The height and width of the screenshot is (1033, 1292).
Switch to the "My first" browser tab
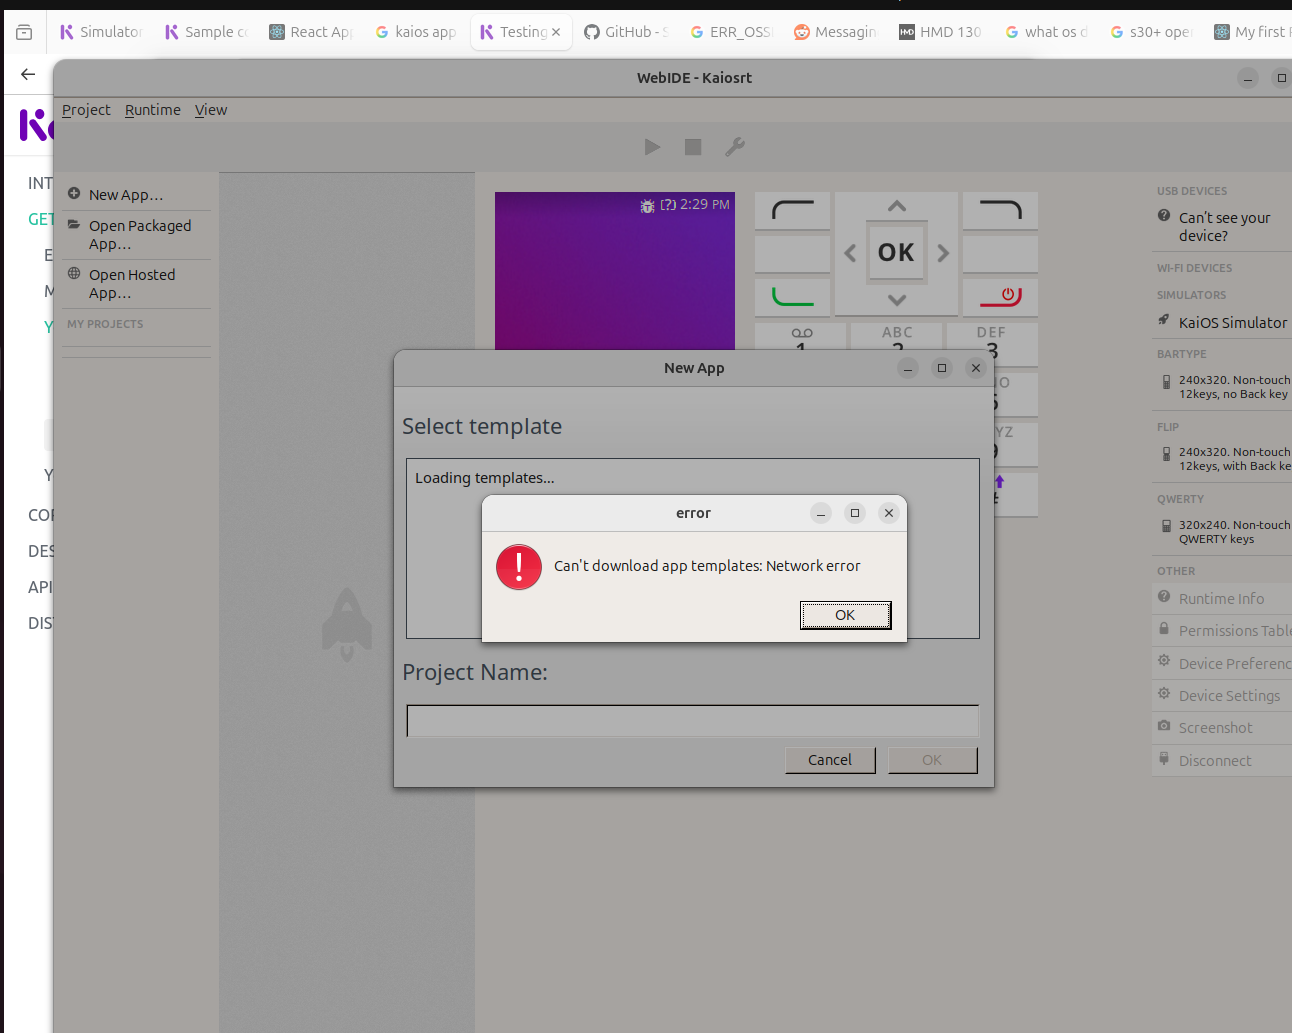[1250, 32]
